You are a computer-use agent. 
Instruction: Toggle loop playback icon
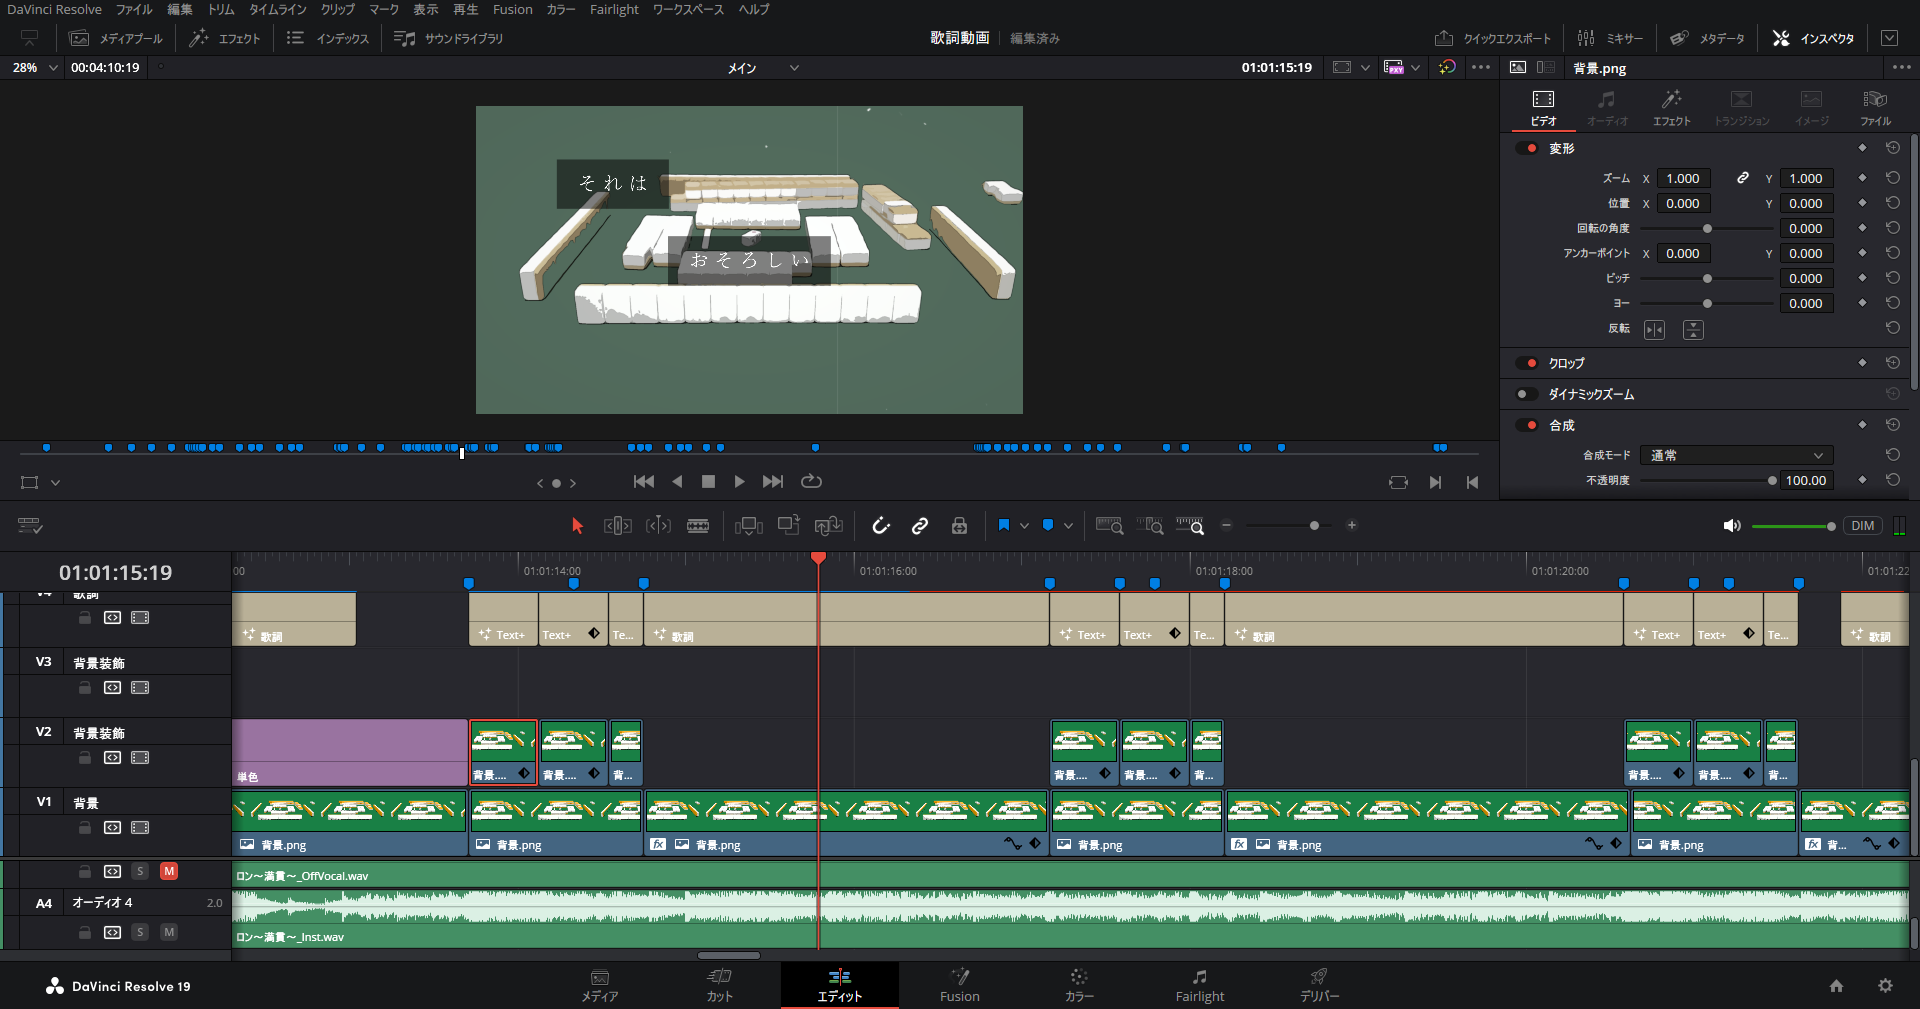coord(811,482)
